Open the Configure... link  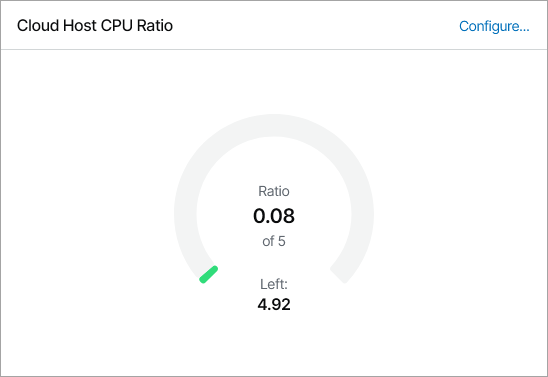[494, 26]
